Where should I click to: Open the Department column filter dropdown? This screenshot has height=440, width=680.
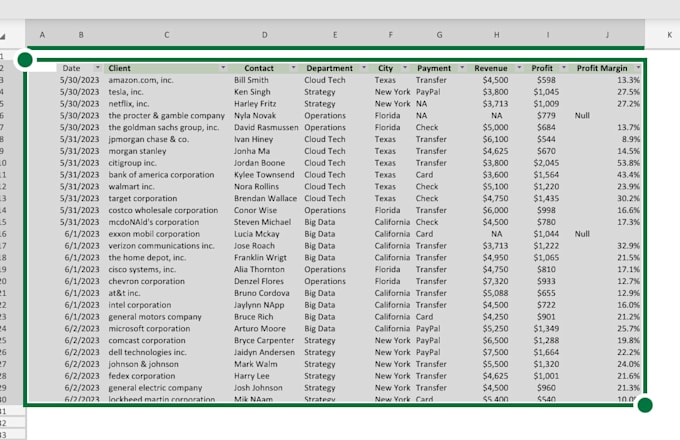point(364,68)
